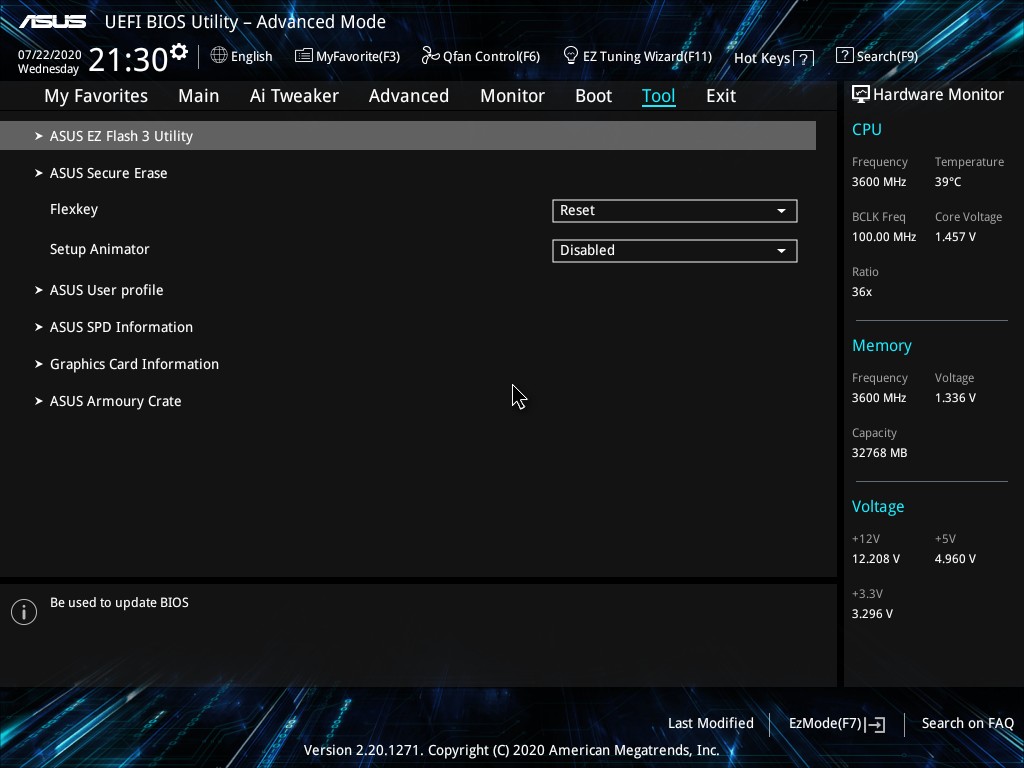Click the info icon in help panel
The image size is (1024, 768).
coord(24,612)
